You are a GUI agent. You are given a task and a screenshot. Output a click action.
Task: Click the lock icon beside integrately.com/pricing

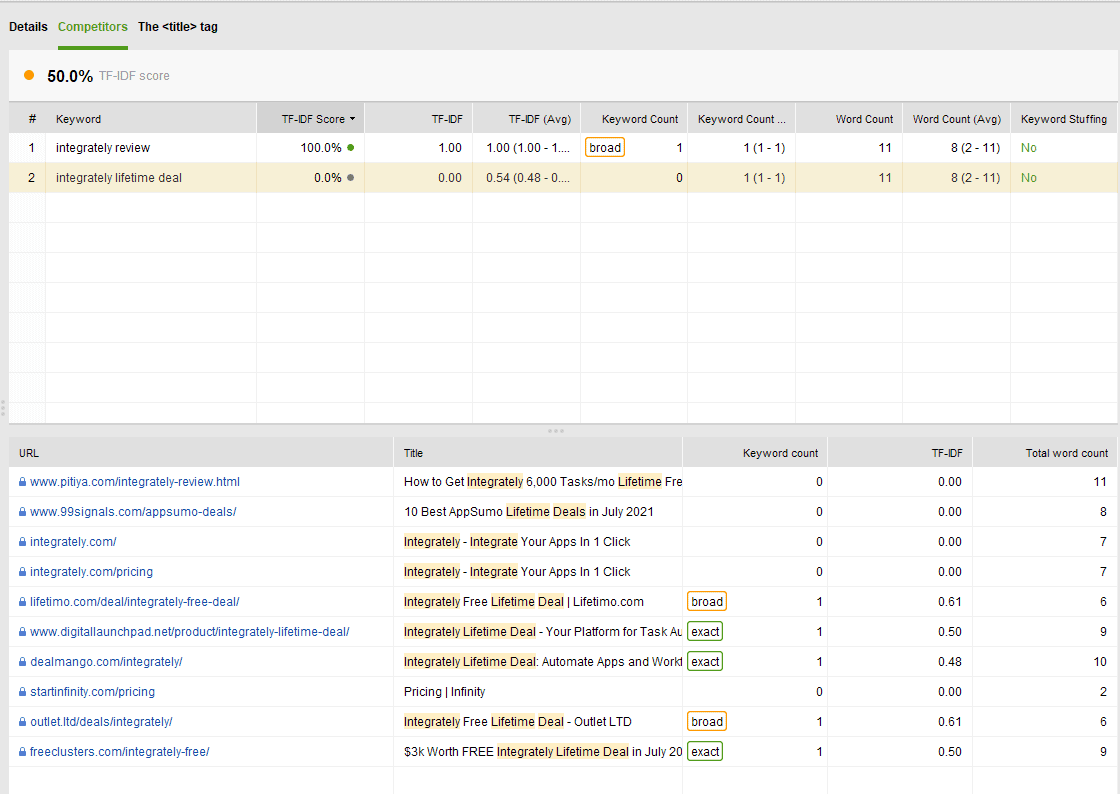[23, 572]
